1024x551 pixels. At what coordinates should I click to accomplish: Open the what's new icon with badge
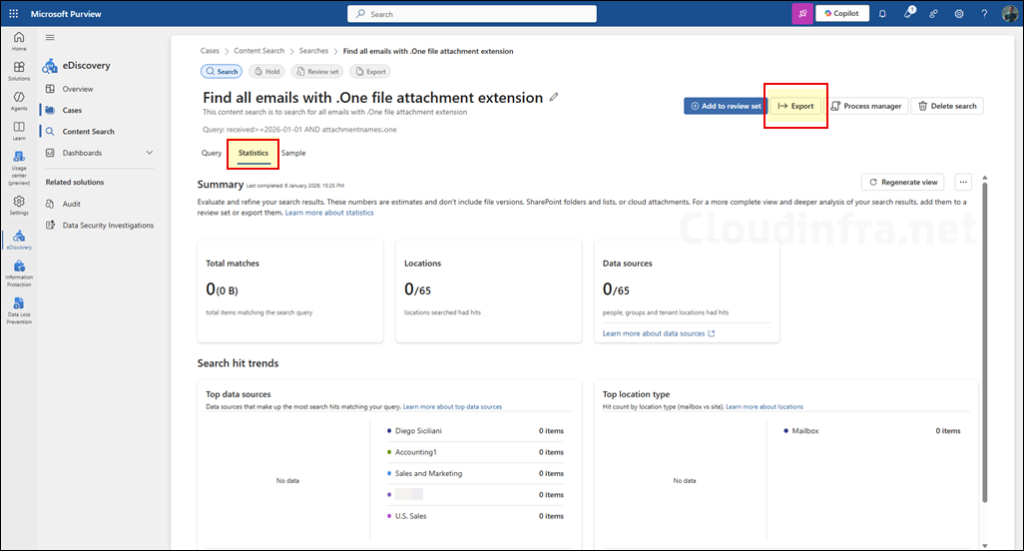(x=908, y=13)
